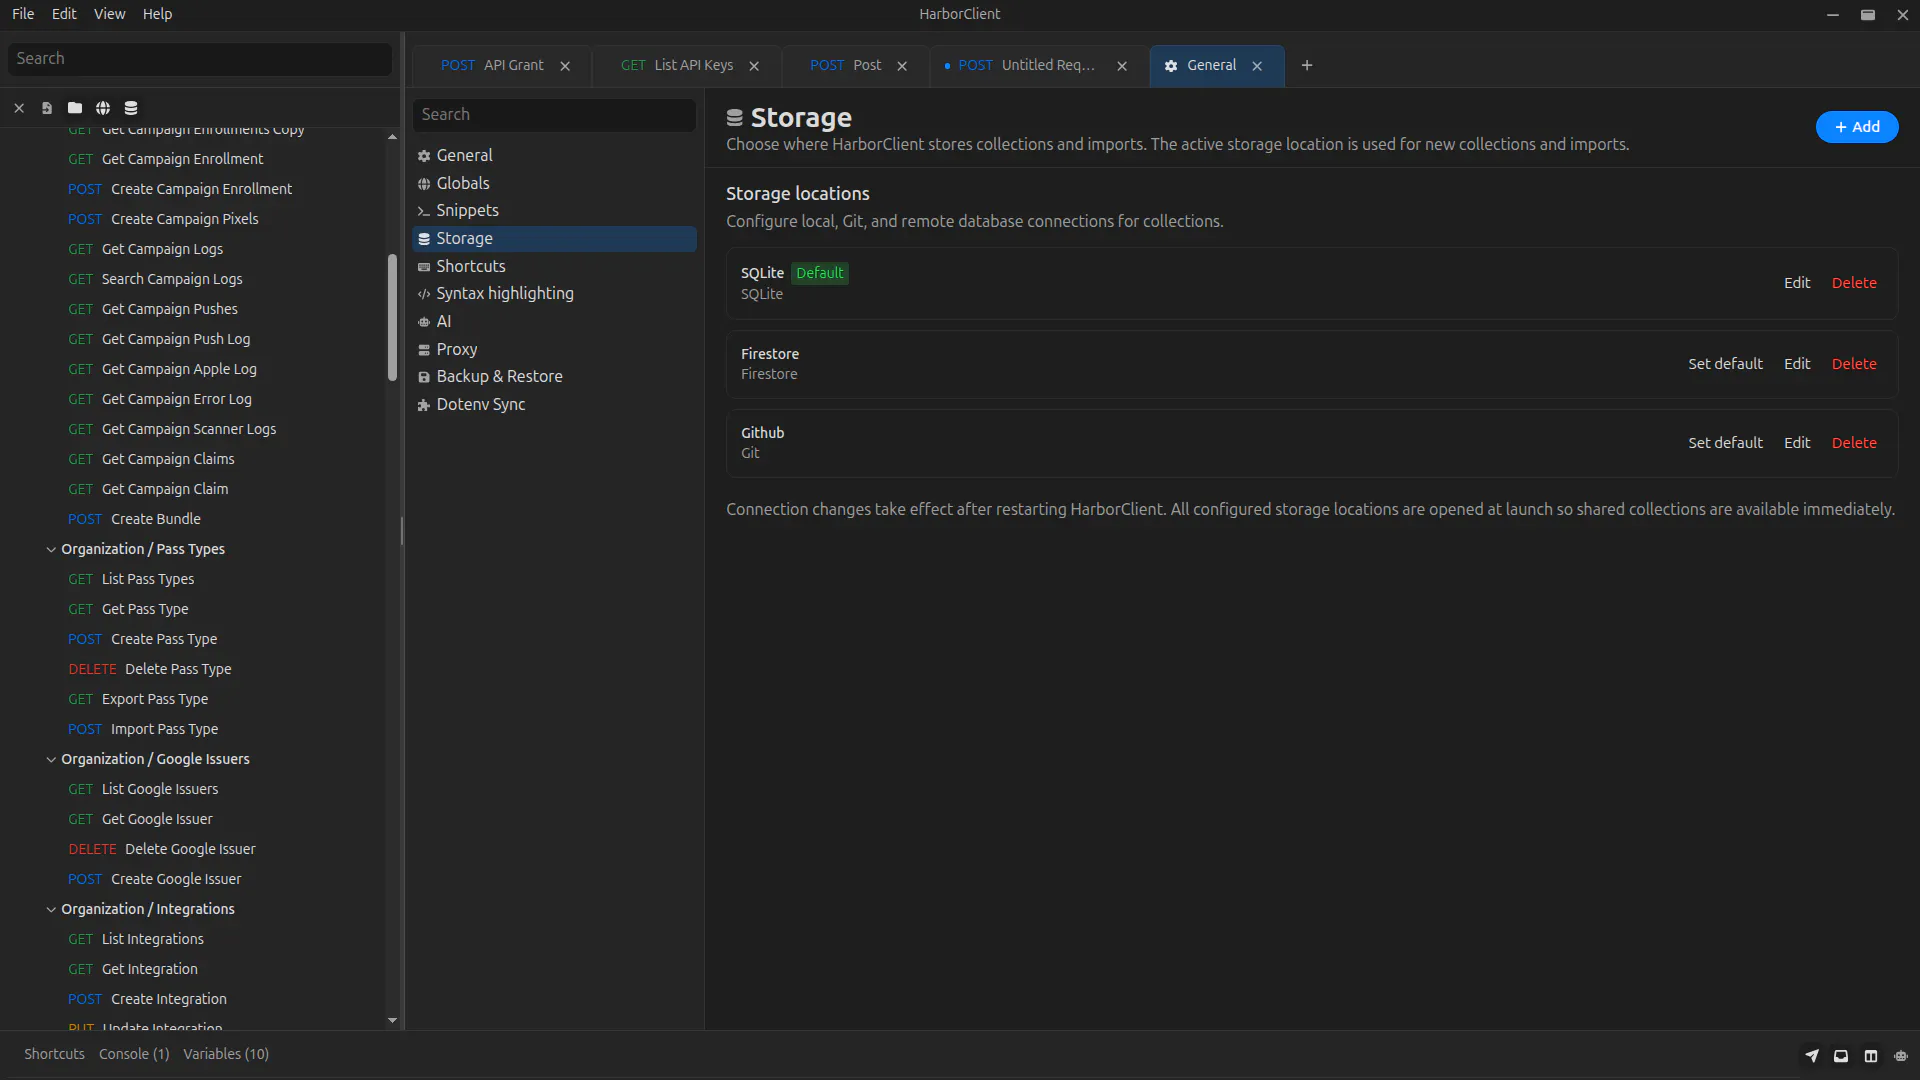Open the Delete Pass Type request
The width and height of the screenshot is (1920, 1080).
coord(178,669)
